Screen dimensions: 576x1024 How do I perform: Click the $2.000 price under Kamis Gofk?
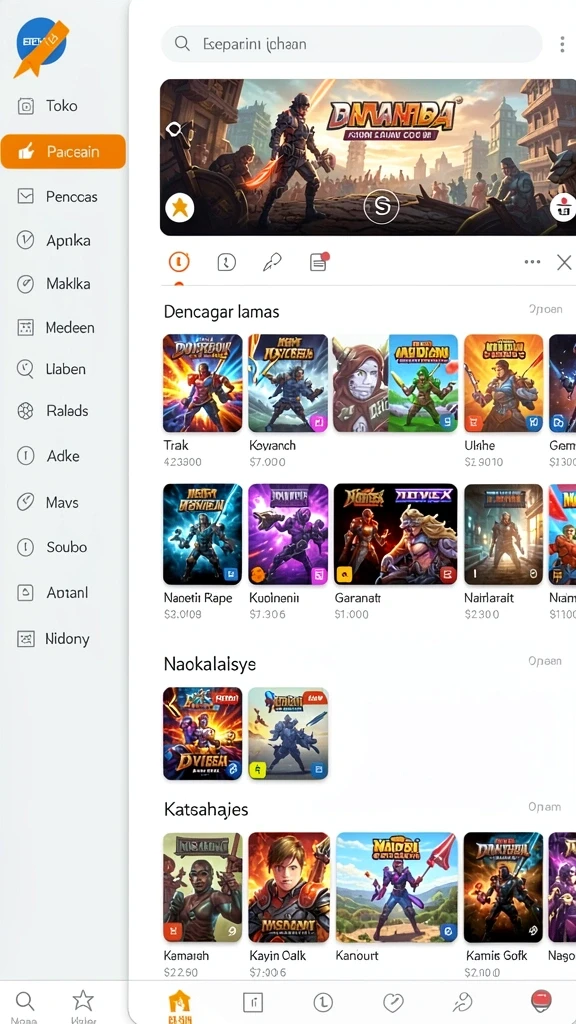[482, 972]
